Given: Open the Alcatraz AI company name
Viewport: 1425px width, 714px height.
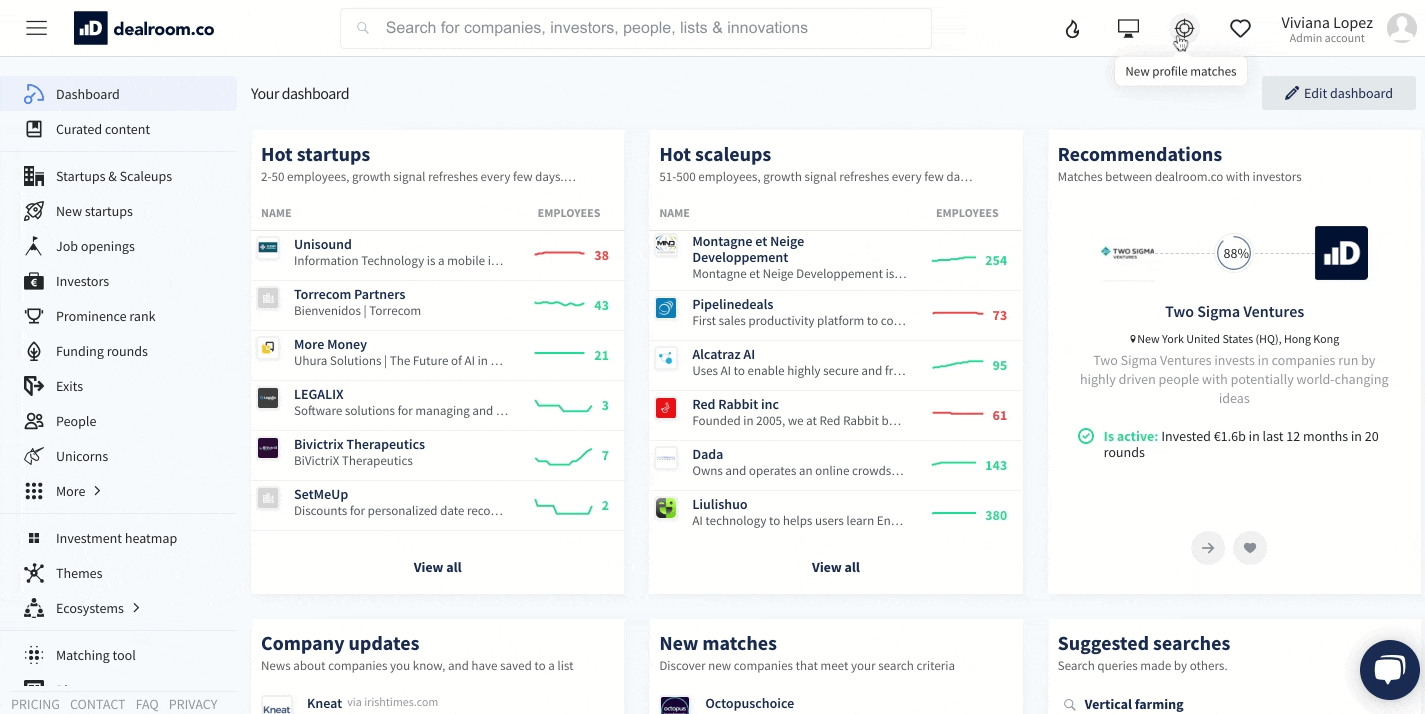Looking at the screenshot, I should [x=724, y=354].
